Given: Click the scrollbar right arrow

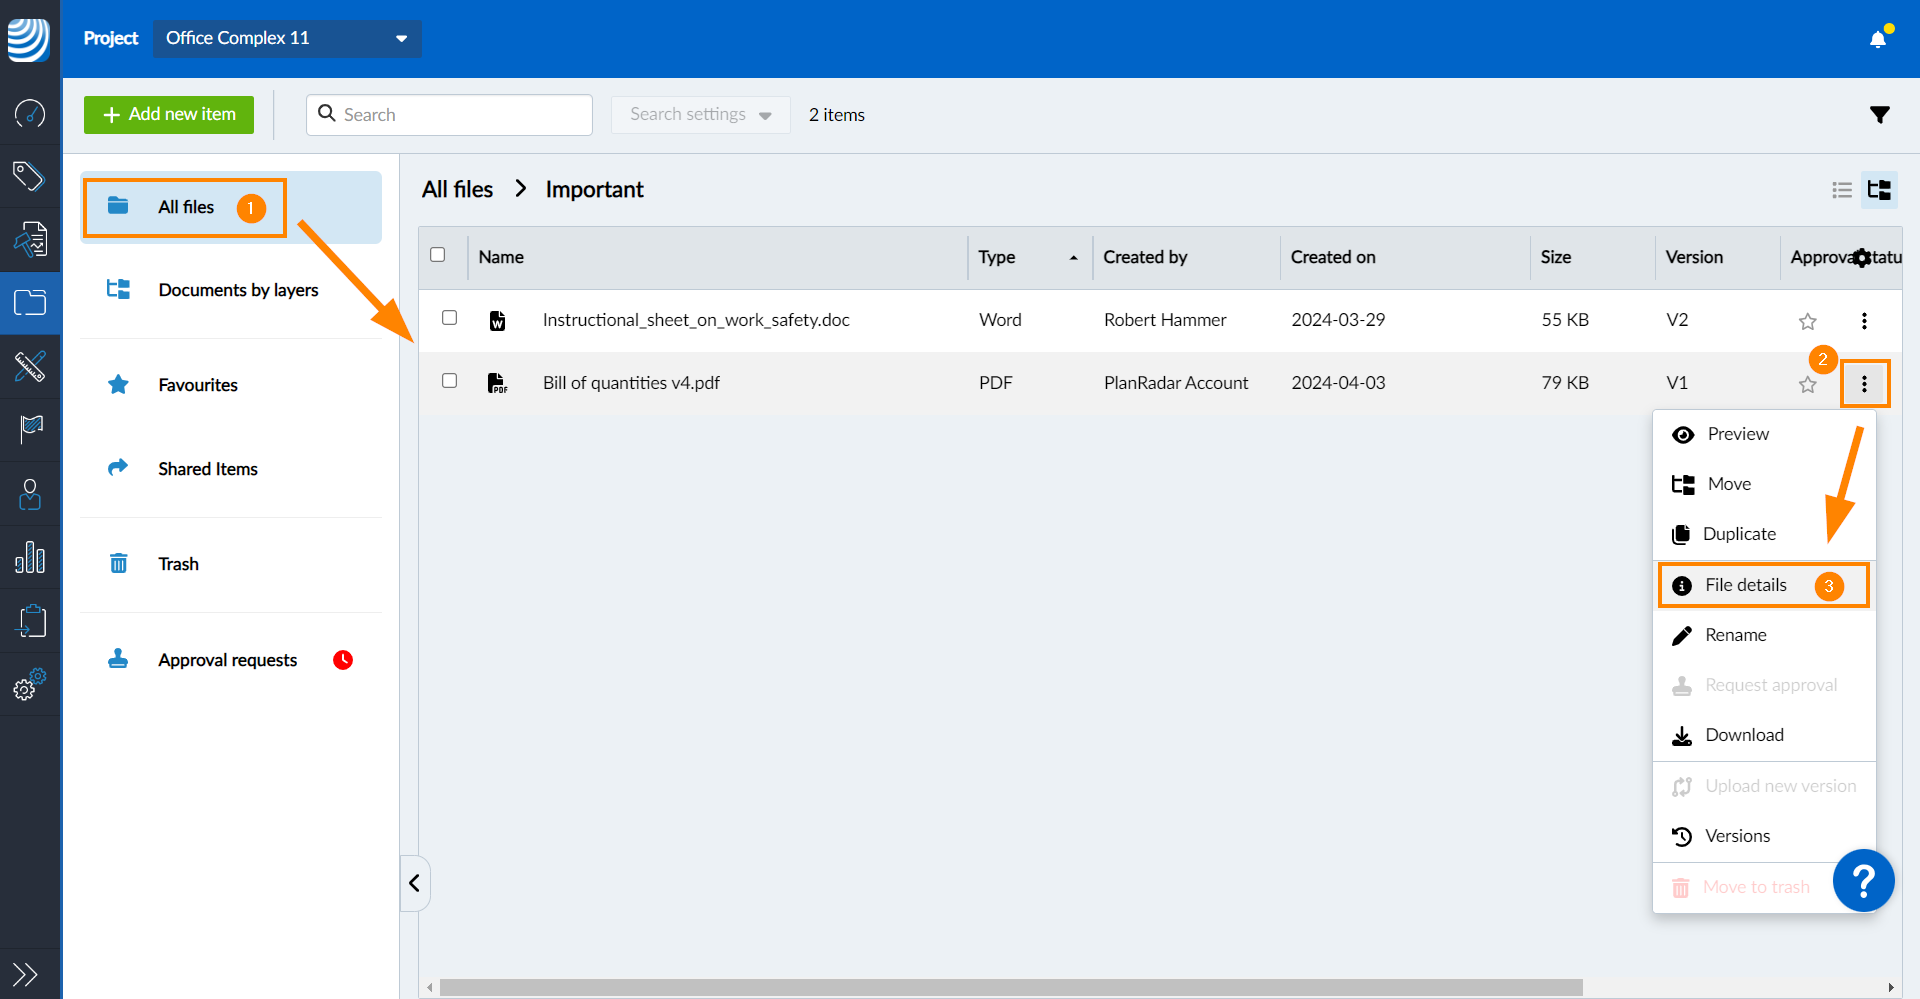Looking at the screenshot, I should coord(1890,987).
